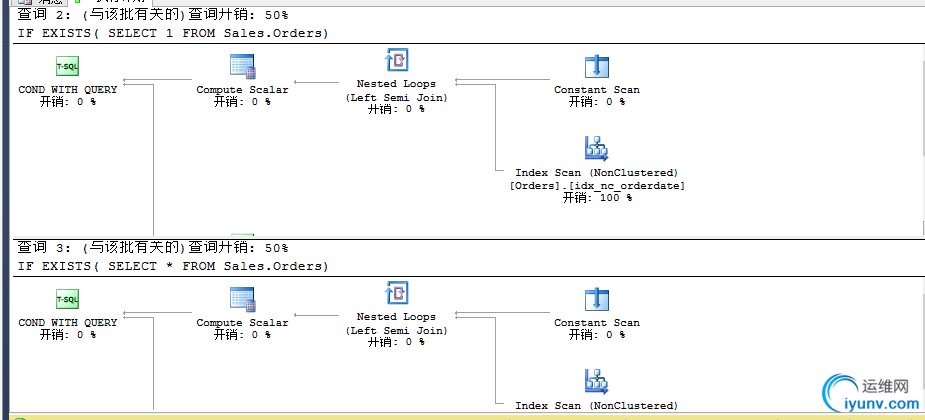Click 'Compute Scalar' label in query 3
The height and width of the screenshot is (420, 925).
coord(242,323)
